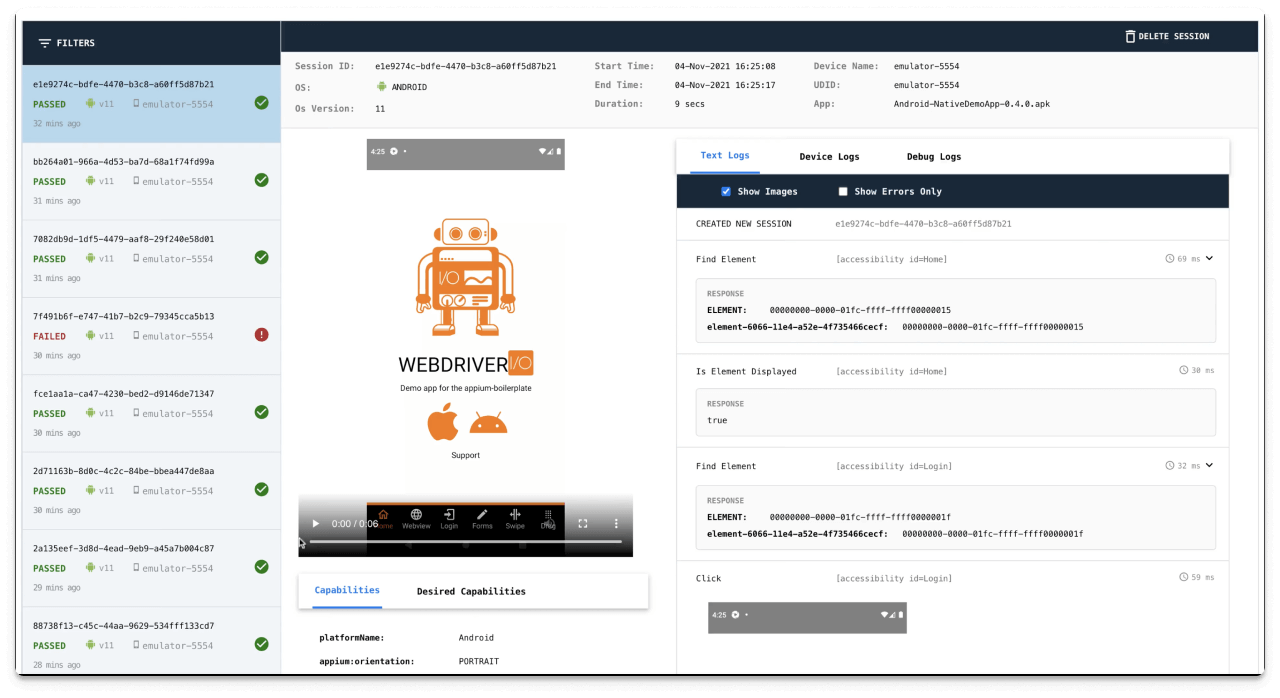
Task: Click passed checkmark for session e1e9274c
Action: click(x=261, y=103)
